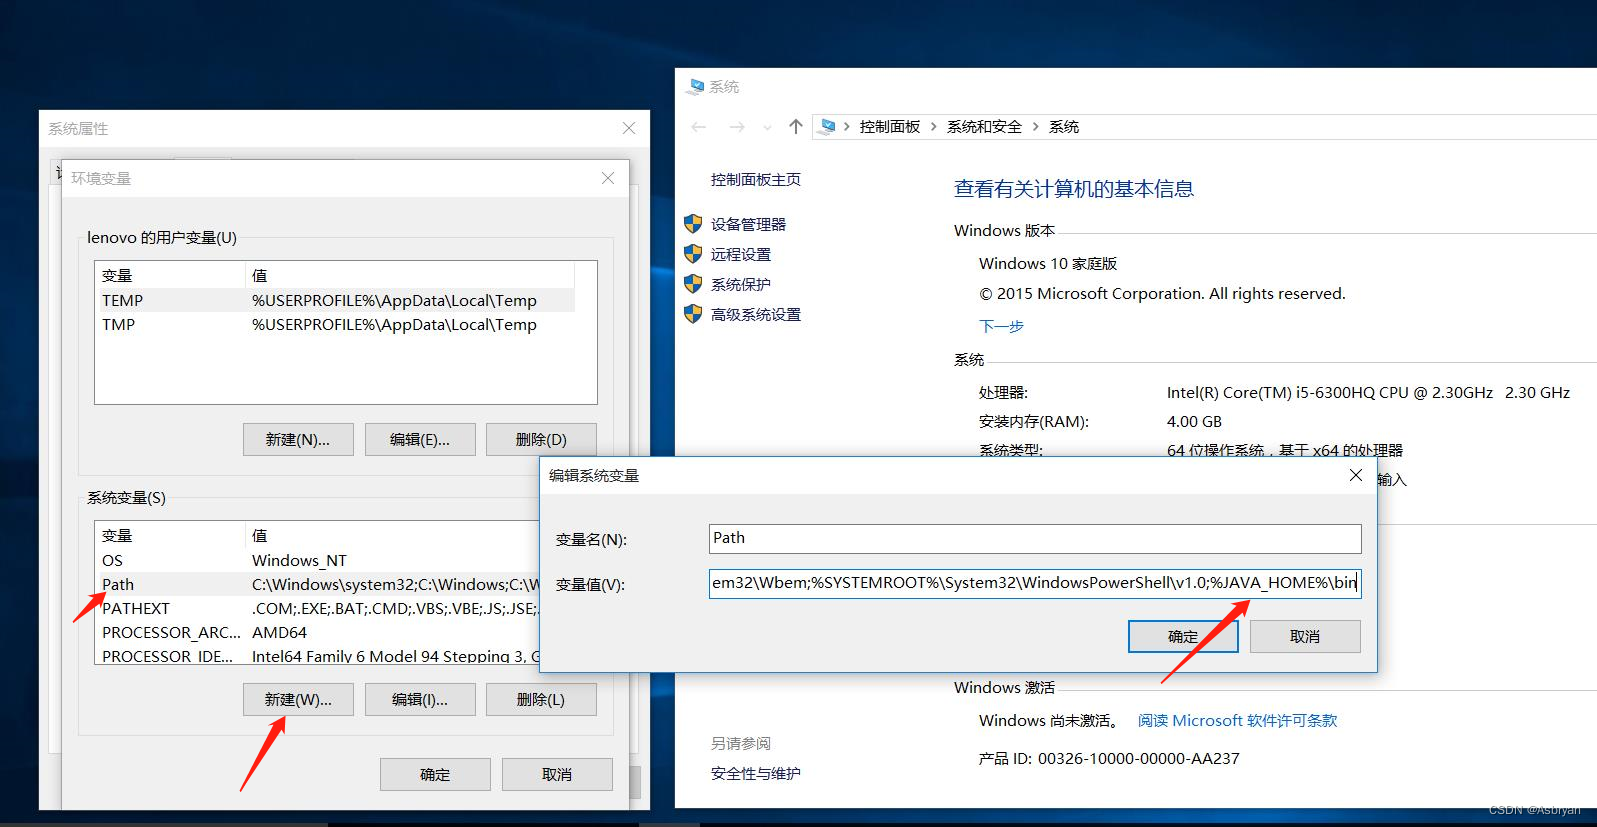This screenshot has height=827, width=1597.
Task: Click the computer icon in address bar
Action: [827, 127]
